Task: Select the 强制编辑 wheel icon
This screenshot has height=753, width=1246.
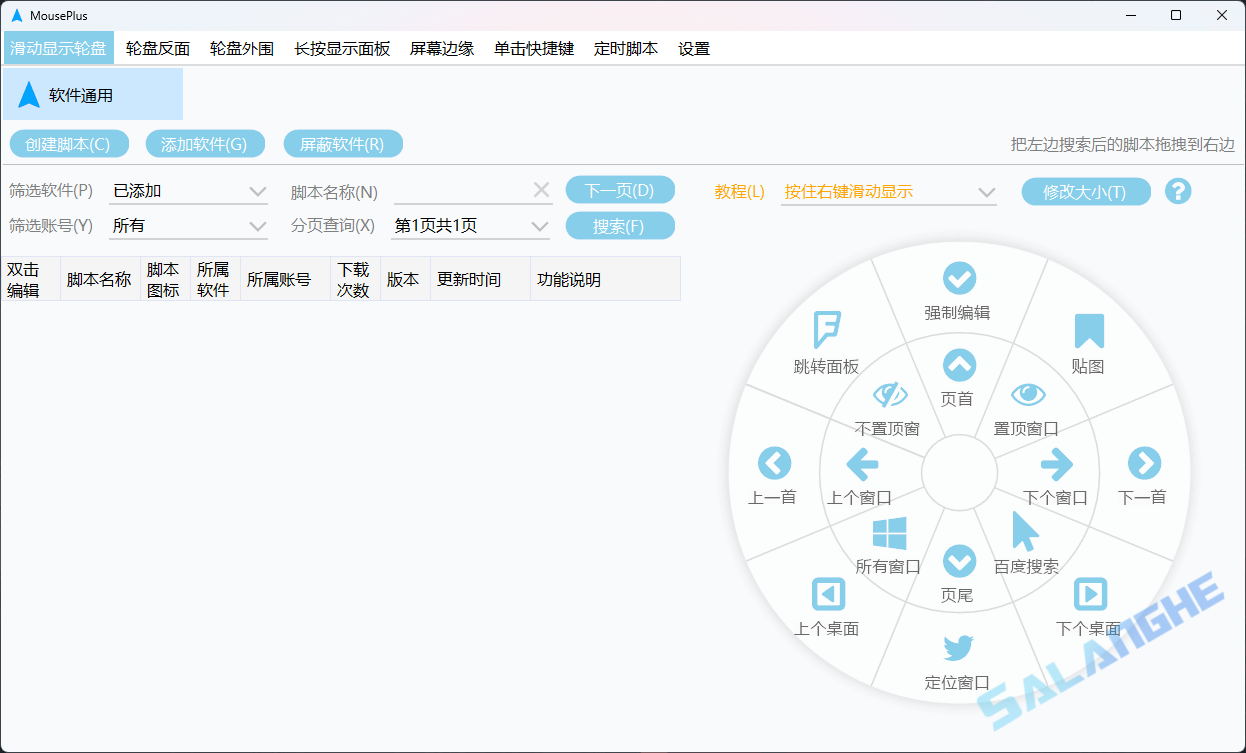Action: tap(958, 278)
